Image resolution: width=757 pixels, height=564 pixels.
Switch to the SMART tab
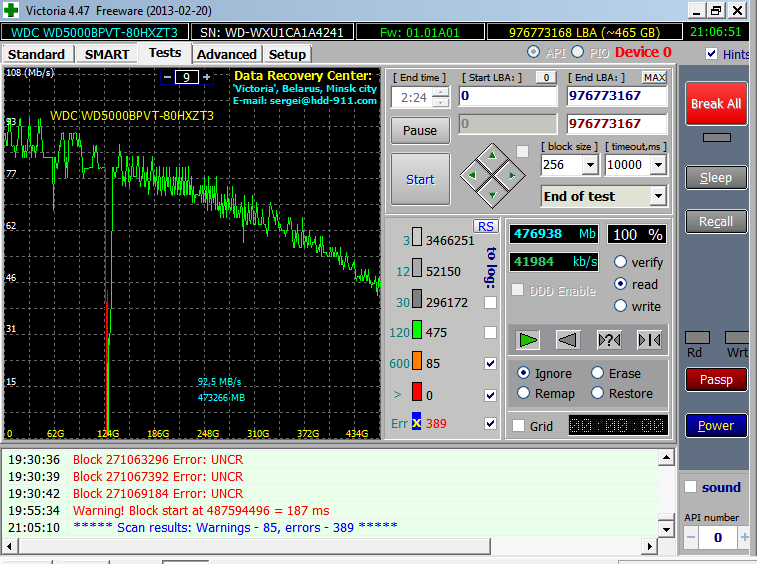pyautogui.click(x=107, y=54)
